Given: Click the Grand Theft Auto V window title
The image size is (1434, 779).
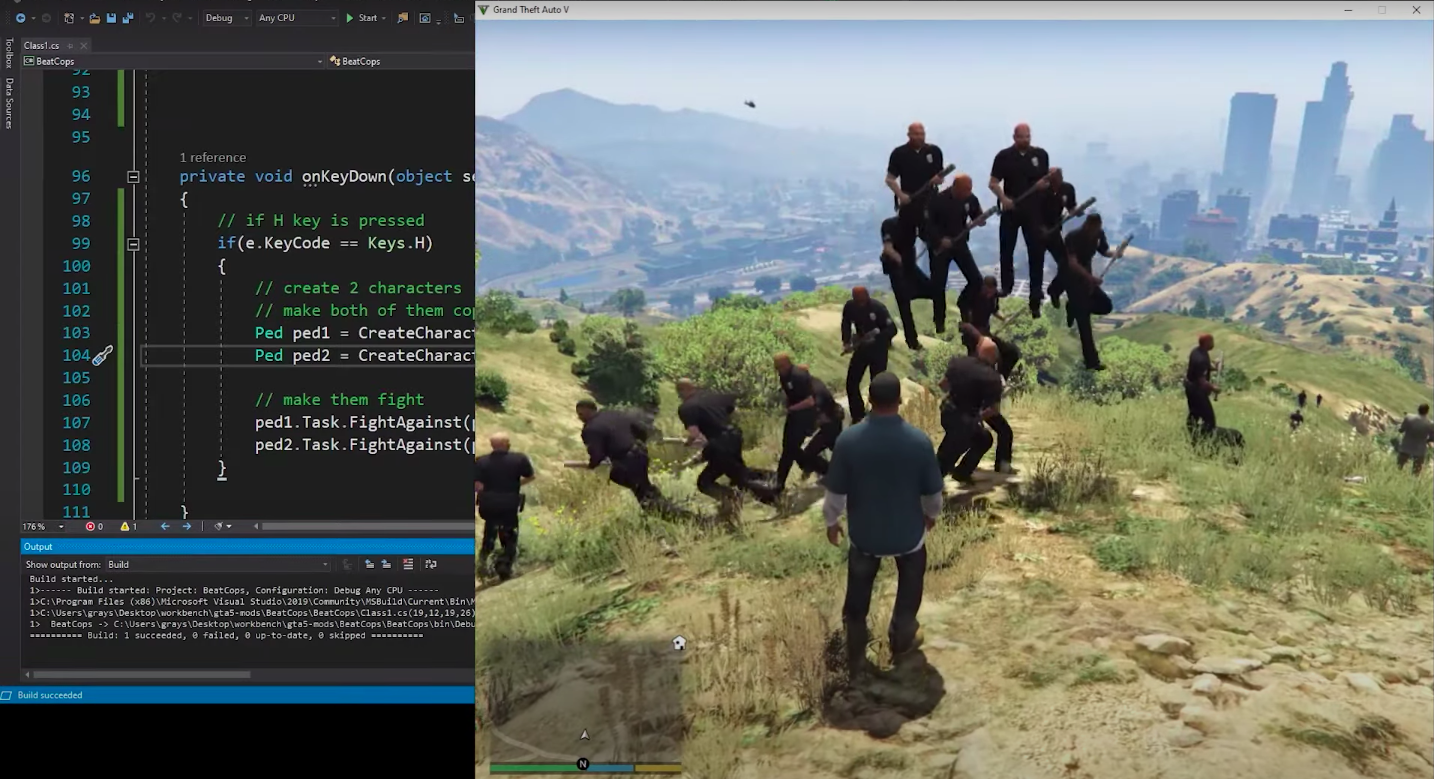Looking at the screenshot, I should [531, 10].
